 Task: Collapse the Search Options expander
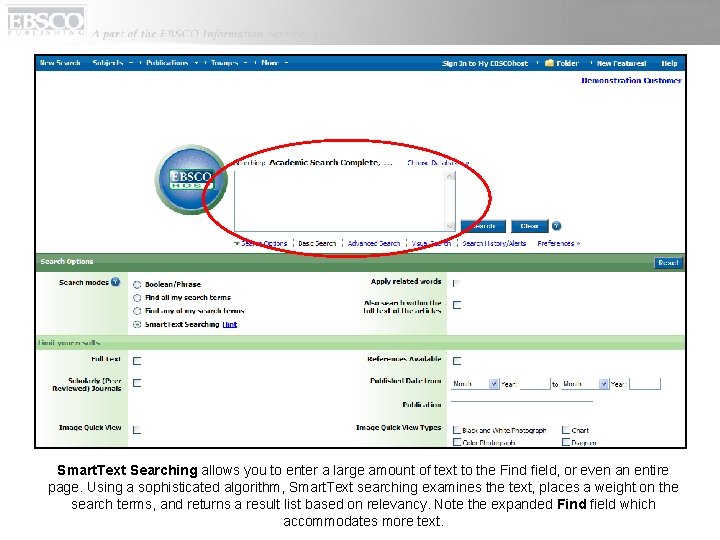260,243
